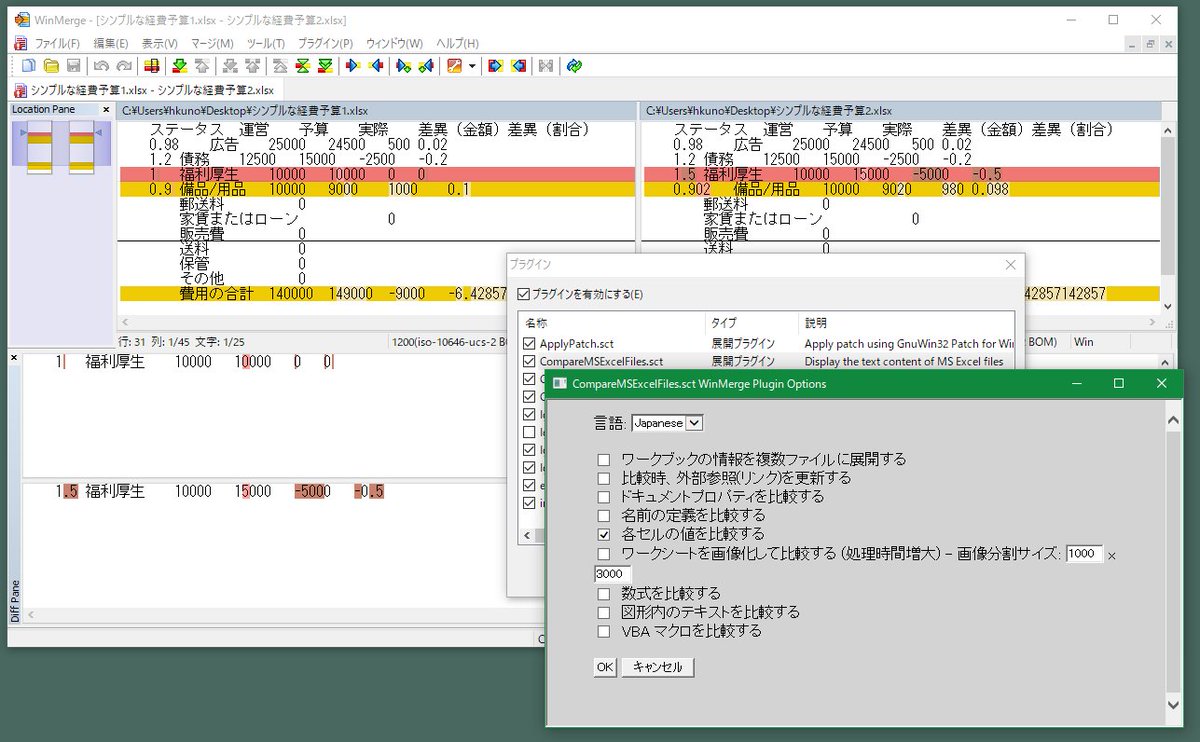This screenshot has height=742, width=1200.
Task: Open the ファイル(F) menu
Action: [57, 44]
